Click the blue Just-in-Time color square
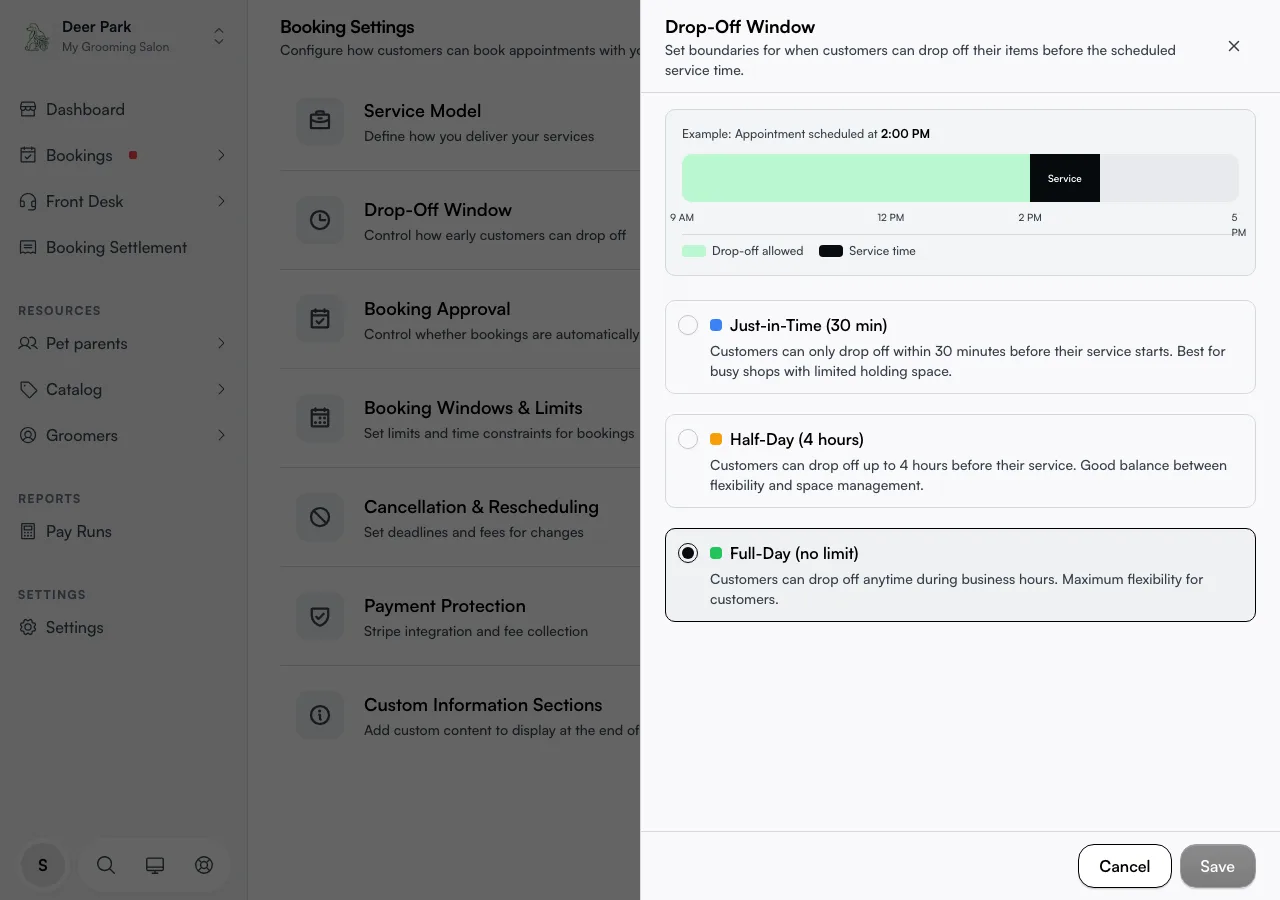The height and width of the screenshot is (900, 1280). (716, 325)
